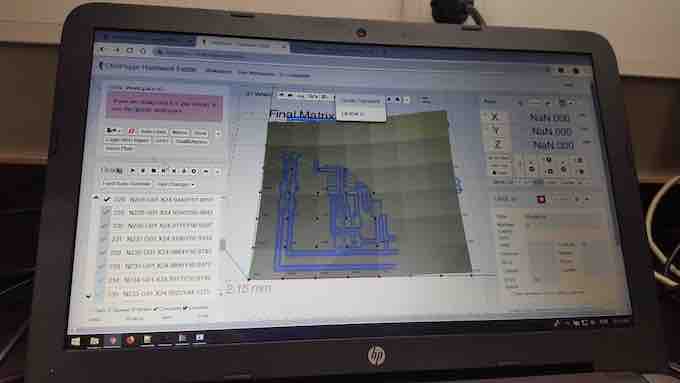Open the Windows Start menu

point(75,341)
